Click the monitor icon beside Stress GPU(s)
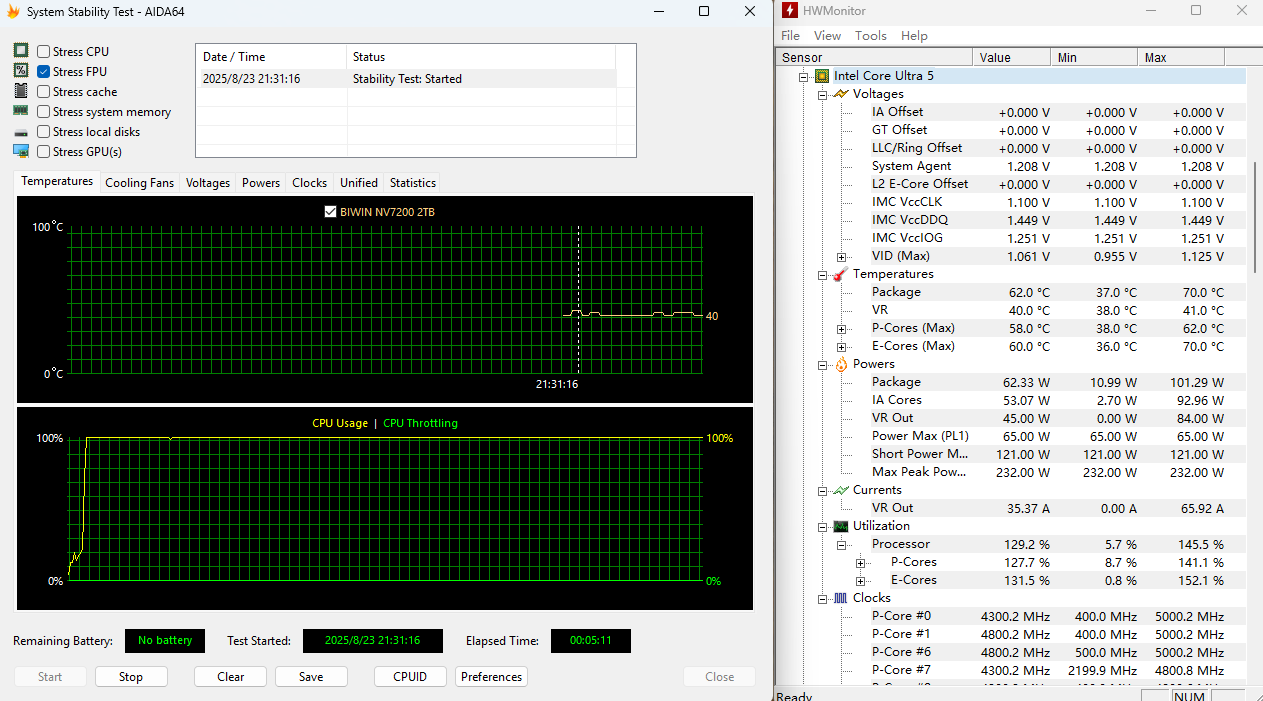 point(20,151)
